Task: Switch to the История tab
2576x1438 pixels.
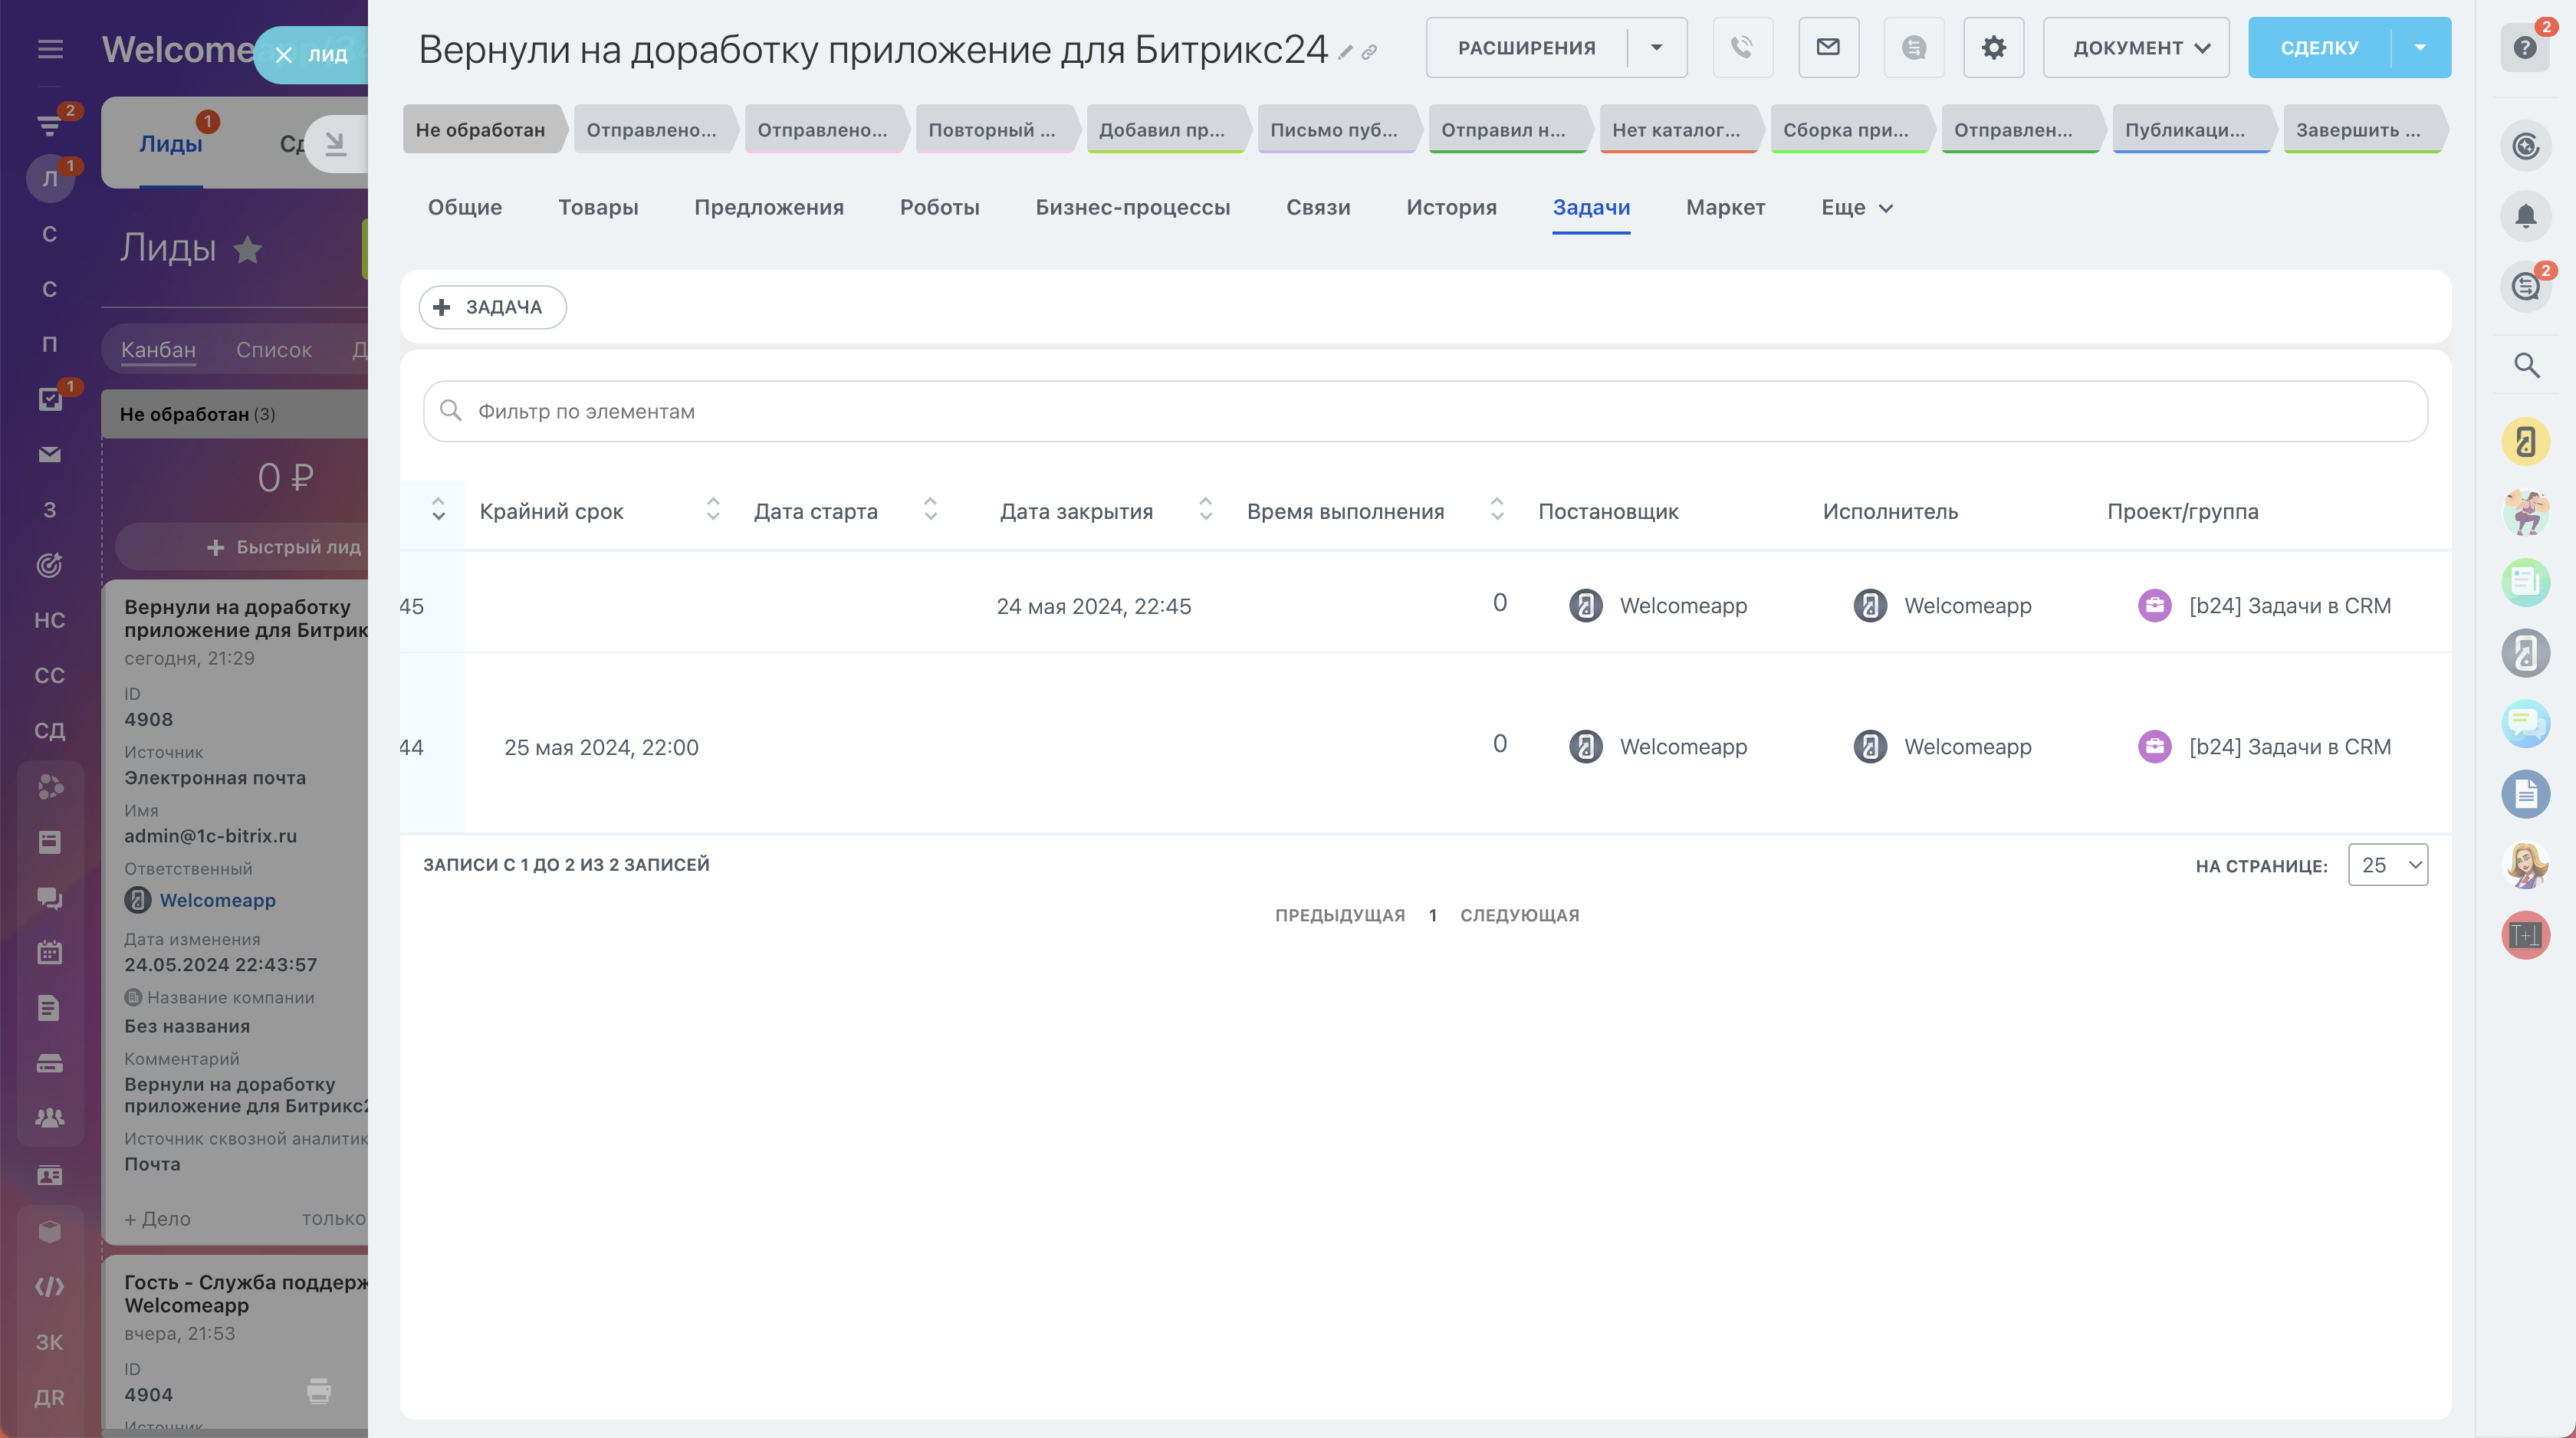Action: pyautogui.click(x=1451, y=207)
